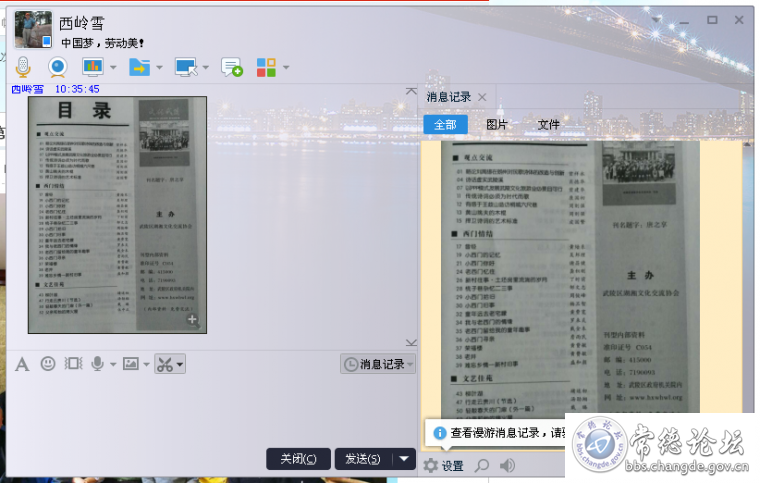The image size is (760, 483).
Task: Select the 全部 tab in message history
Action: pos(445,125)
